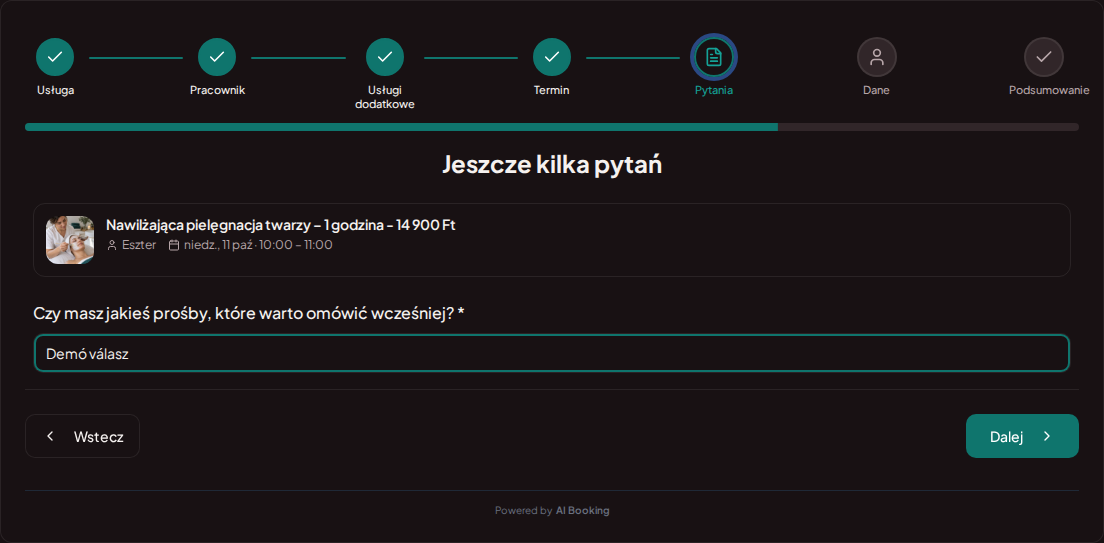
Task: Open the Usługi dodatkowe step checkmark
Action: 385,57
